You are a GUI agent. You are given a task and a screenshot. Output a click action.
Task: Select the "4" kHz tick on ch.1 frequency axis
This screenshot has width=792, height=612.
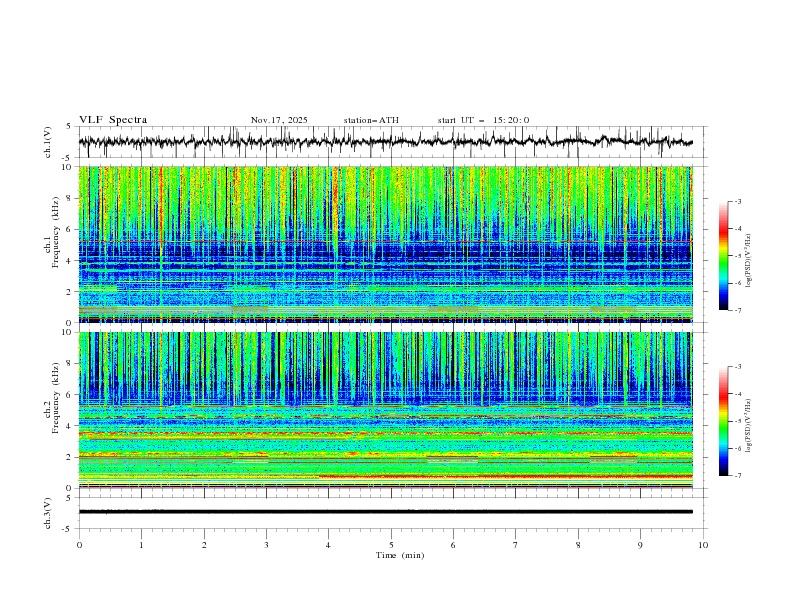pos(70,261)
